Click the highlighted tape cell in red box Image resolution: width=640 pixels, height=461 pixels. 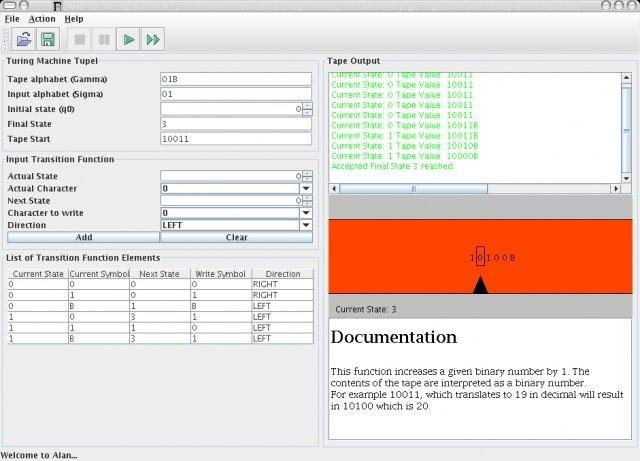point(480,257)
